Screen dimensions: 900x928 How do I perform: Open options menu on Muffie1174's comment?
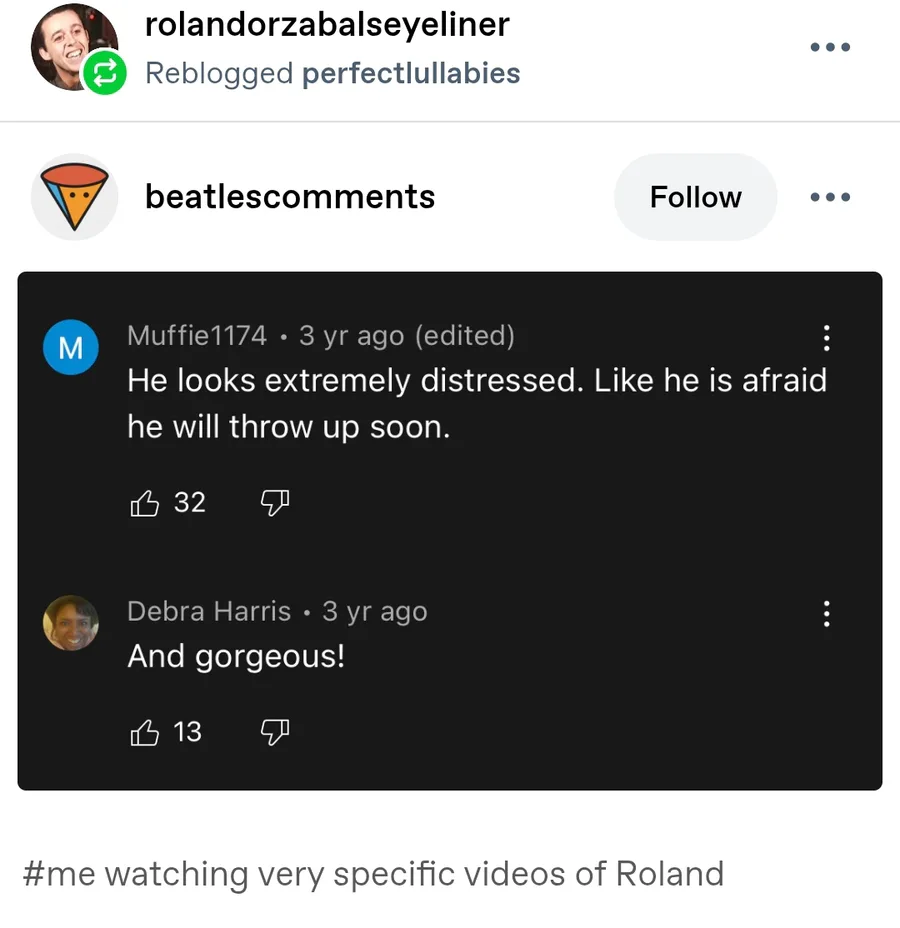826,338
